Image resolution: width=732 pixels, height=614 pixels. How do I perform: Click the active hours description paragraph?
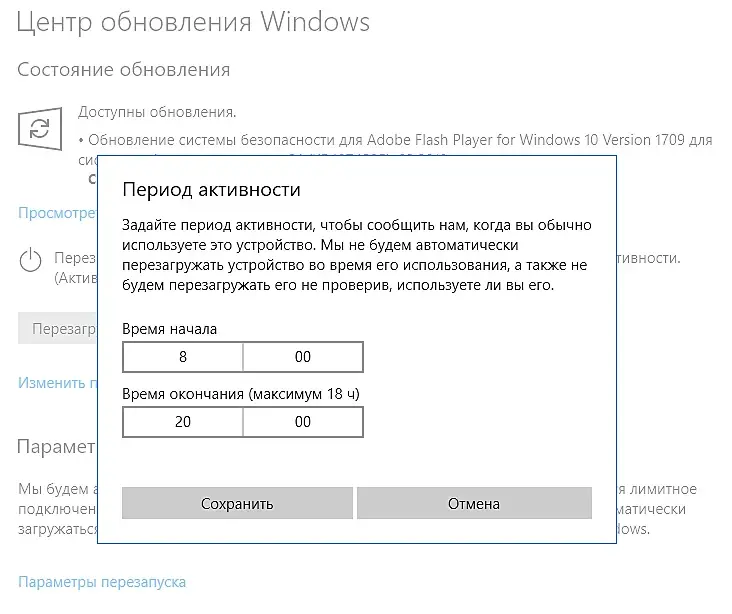(x=356, y=253)
